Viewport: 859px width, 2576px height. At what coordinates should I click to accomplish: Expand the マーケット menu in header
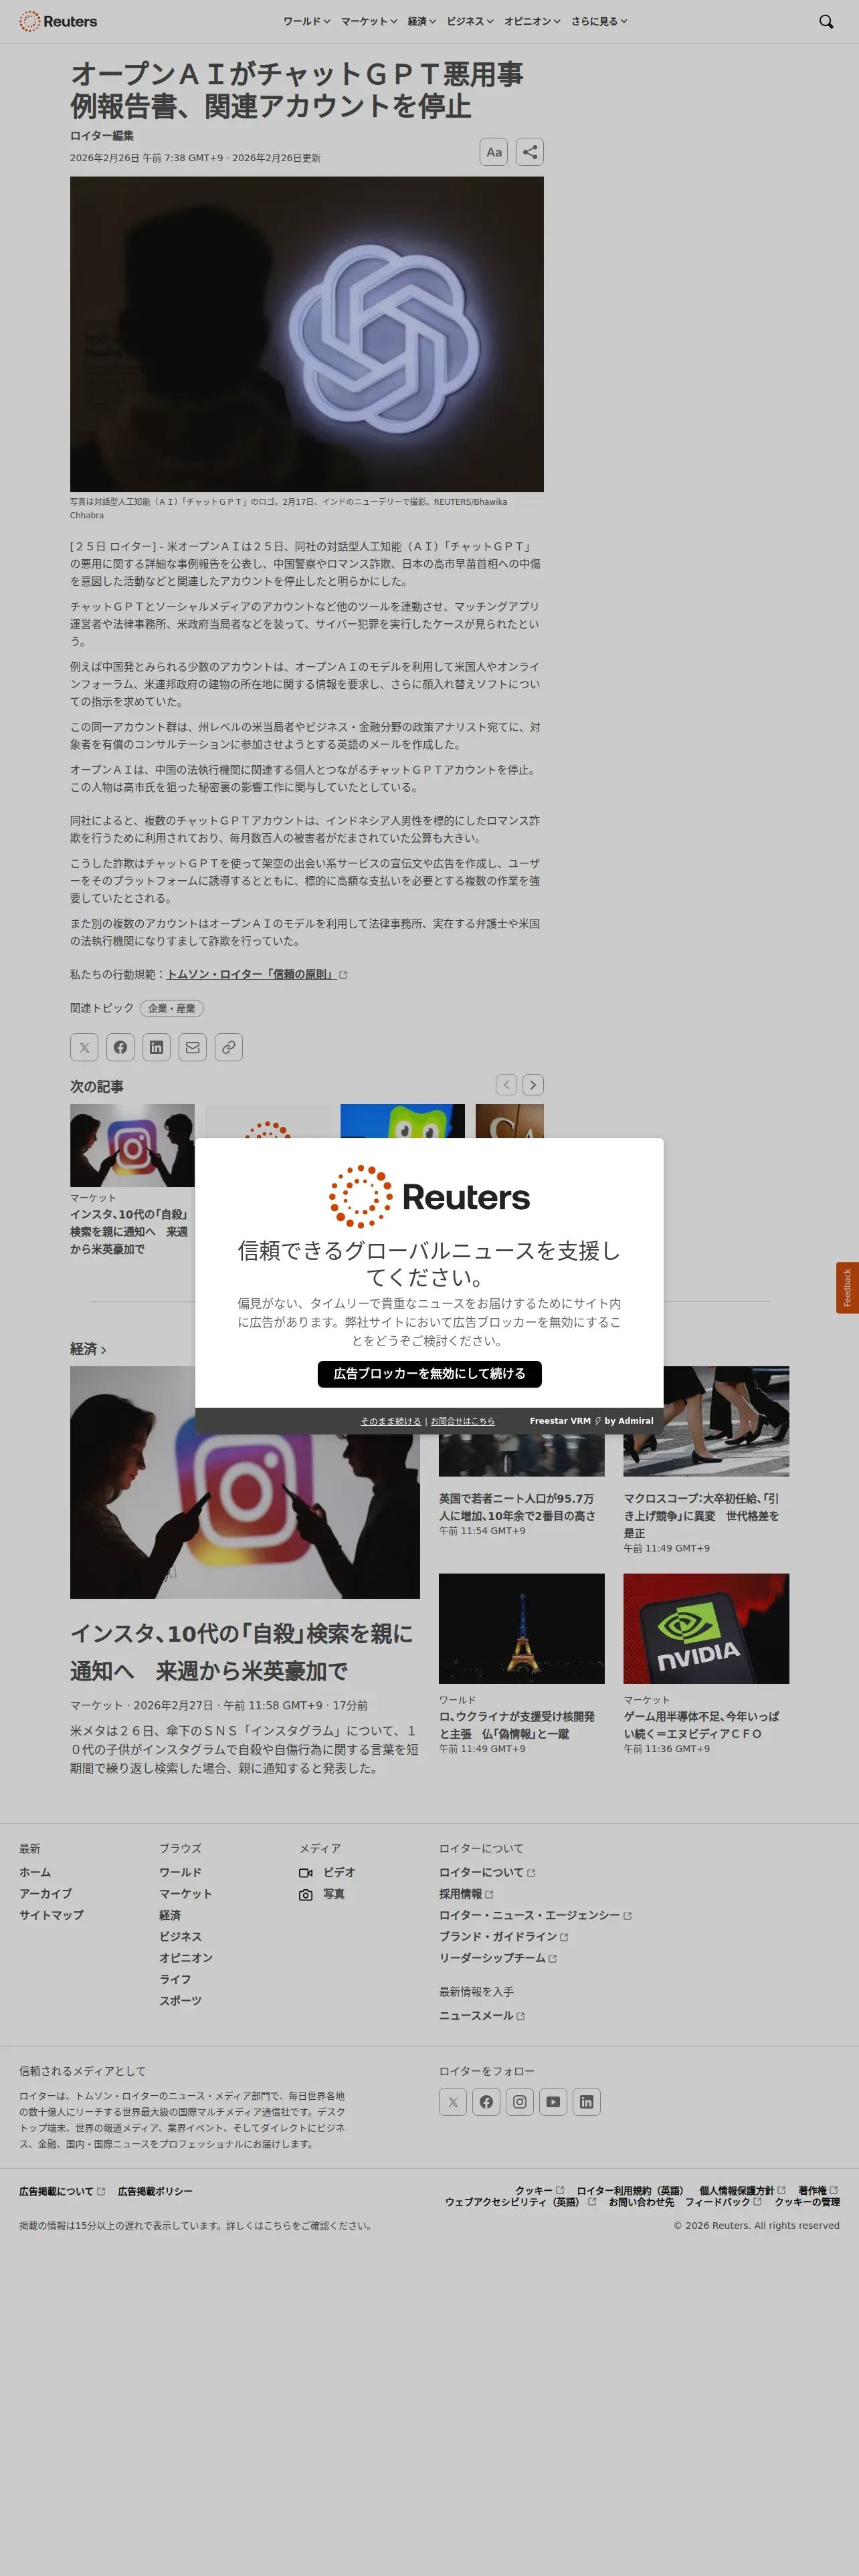[x=369, y=21]
